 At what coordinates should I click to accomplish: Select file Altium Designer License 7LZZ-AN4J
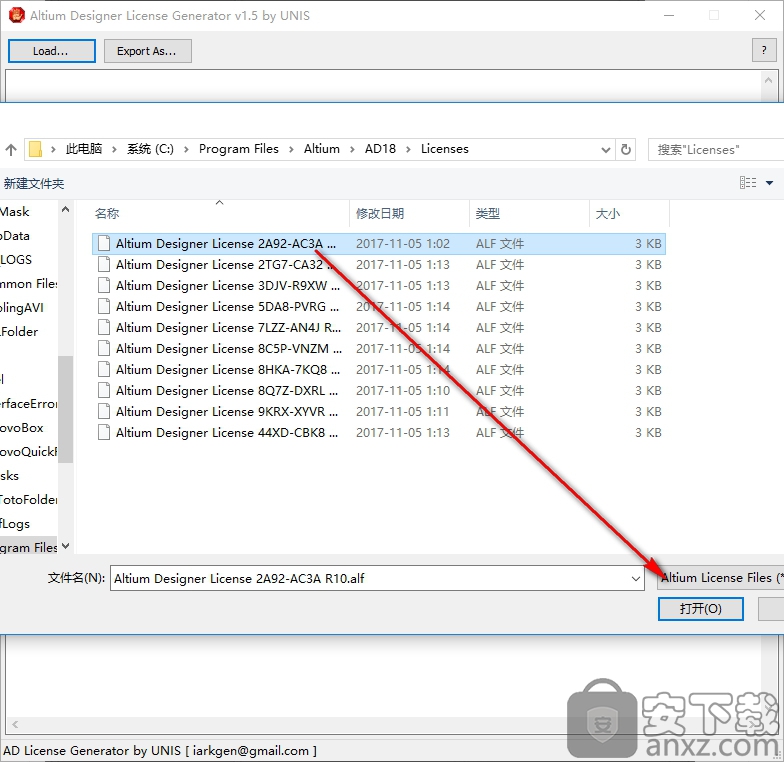378,328
